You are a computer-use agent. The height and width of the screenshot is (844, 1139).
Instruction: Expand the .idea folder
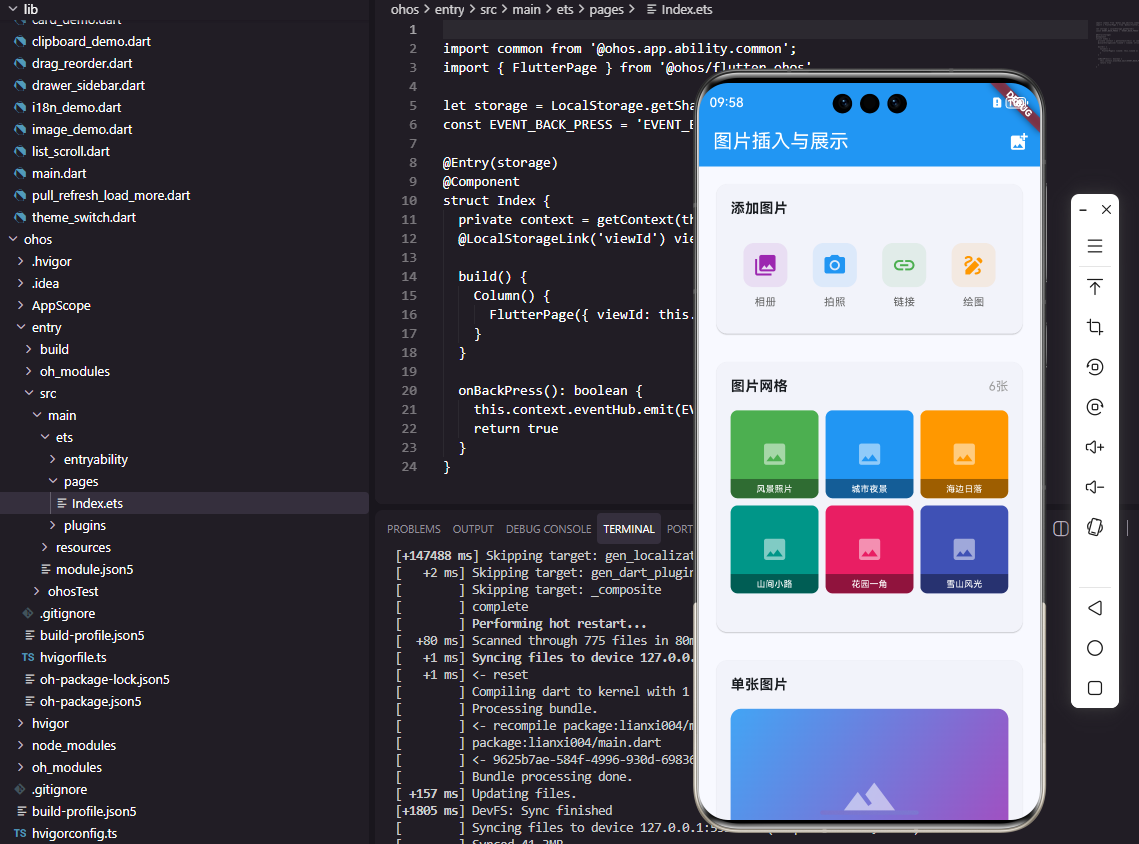[x=21, y=283]
